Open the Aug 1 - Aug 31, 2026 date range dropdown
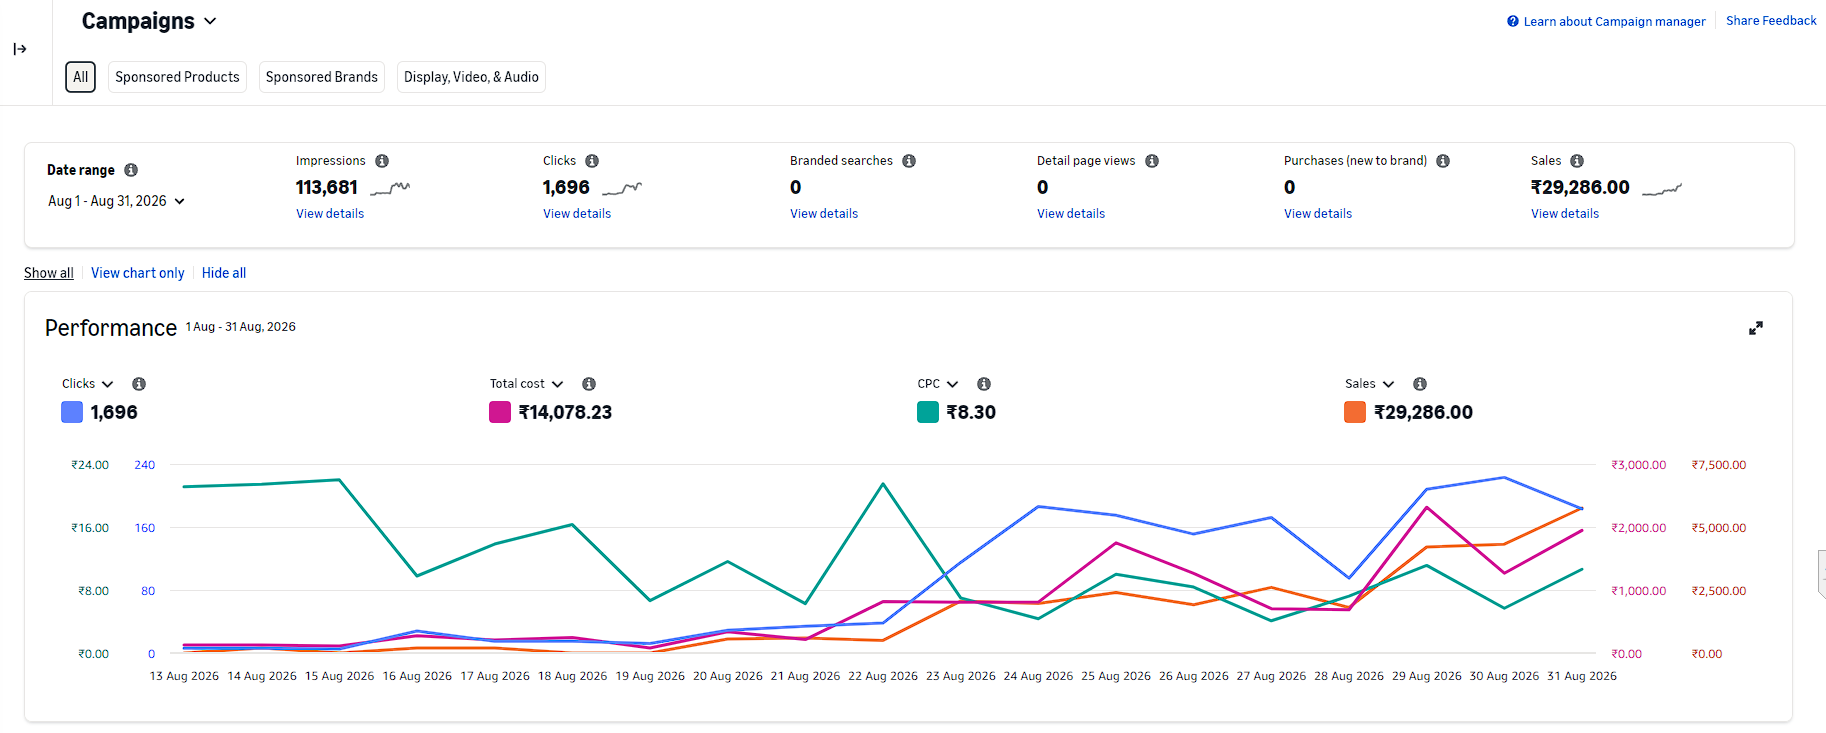Viewport: 1826px width, 733px height. [116, 201]
